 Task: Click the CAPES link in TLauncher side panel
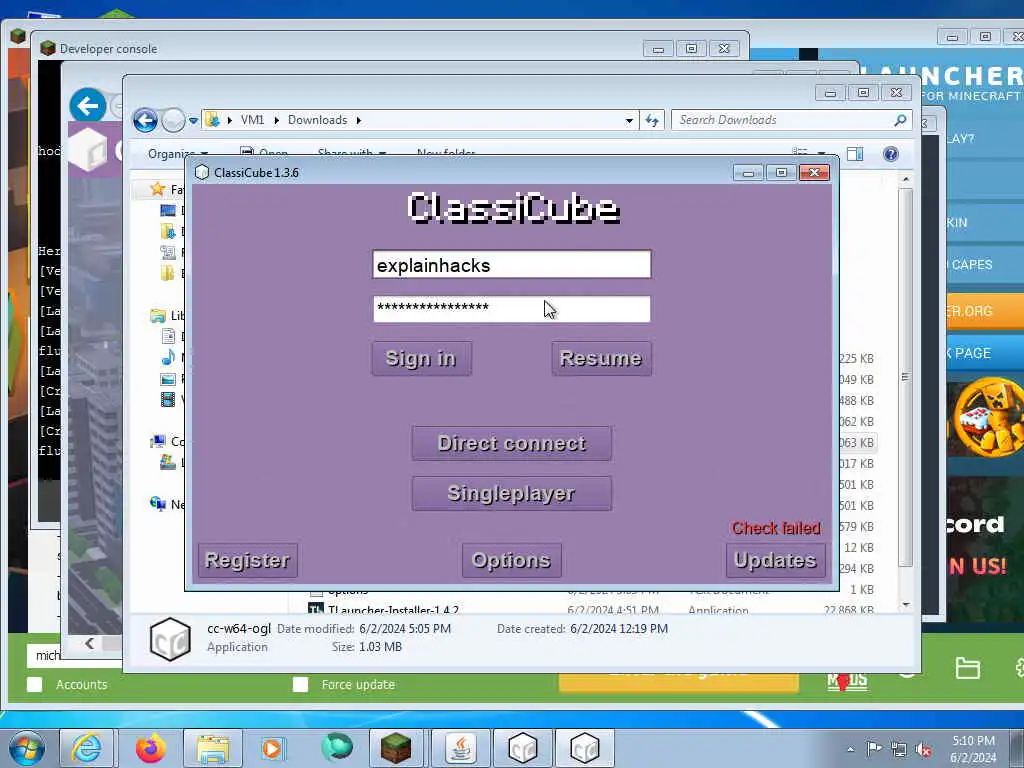[971, 264]
